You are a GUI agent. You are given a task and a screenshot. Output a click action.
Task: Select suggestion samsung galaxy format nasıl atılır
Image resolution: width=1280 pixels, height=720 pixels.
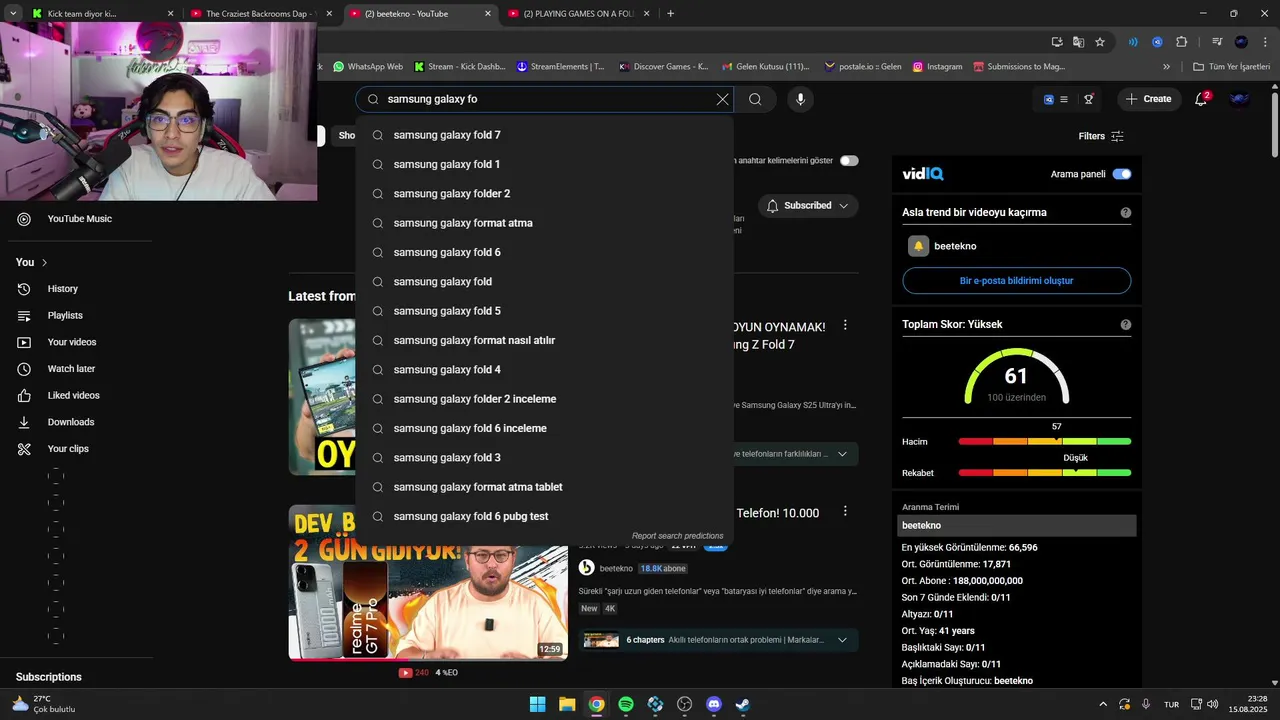coord(544,340)
